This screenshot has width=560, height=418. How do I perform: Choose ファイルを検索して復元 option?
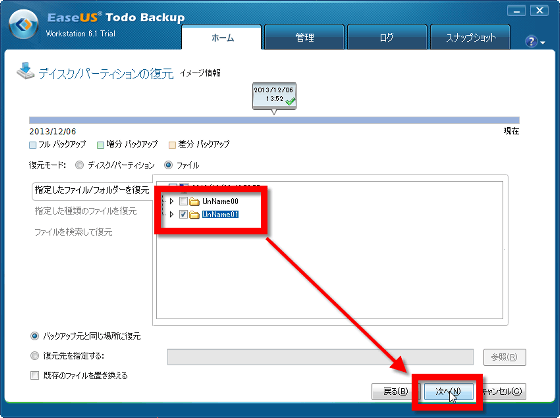point(73,232)
